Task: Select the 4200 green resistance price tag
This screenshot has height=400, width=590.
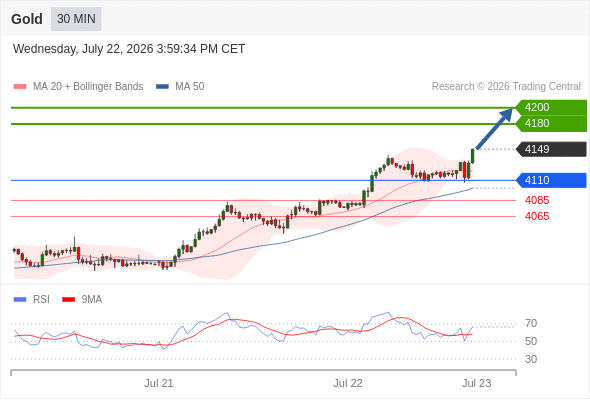Action: point(551,108)
